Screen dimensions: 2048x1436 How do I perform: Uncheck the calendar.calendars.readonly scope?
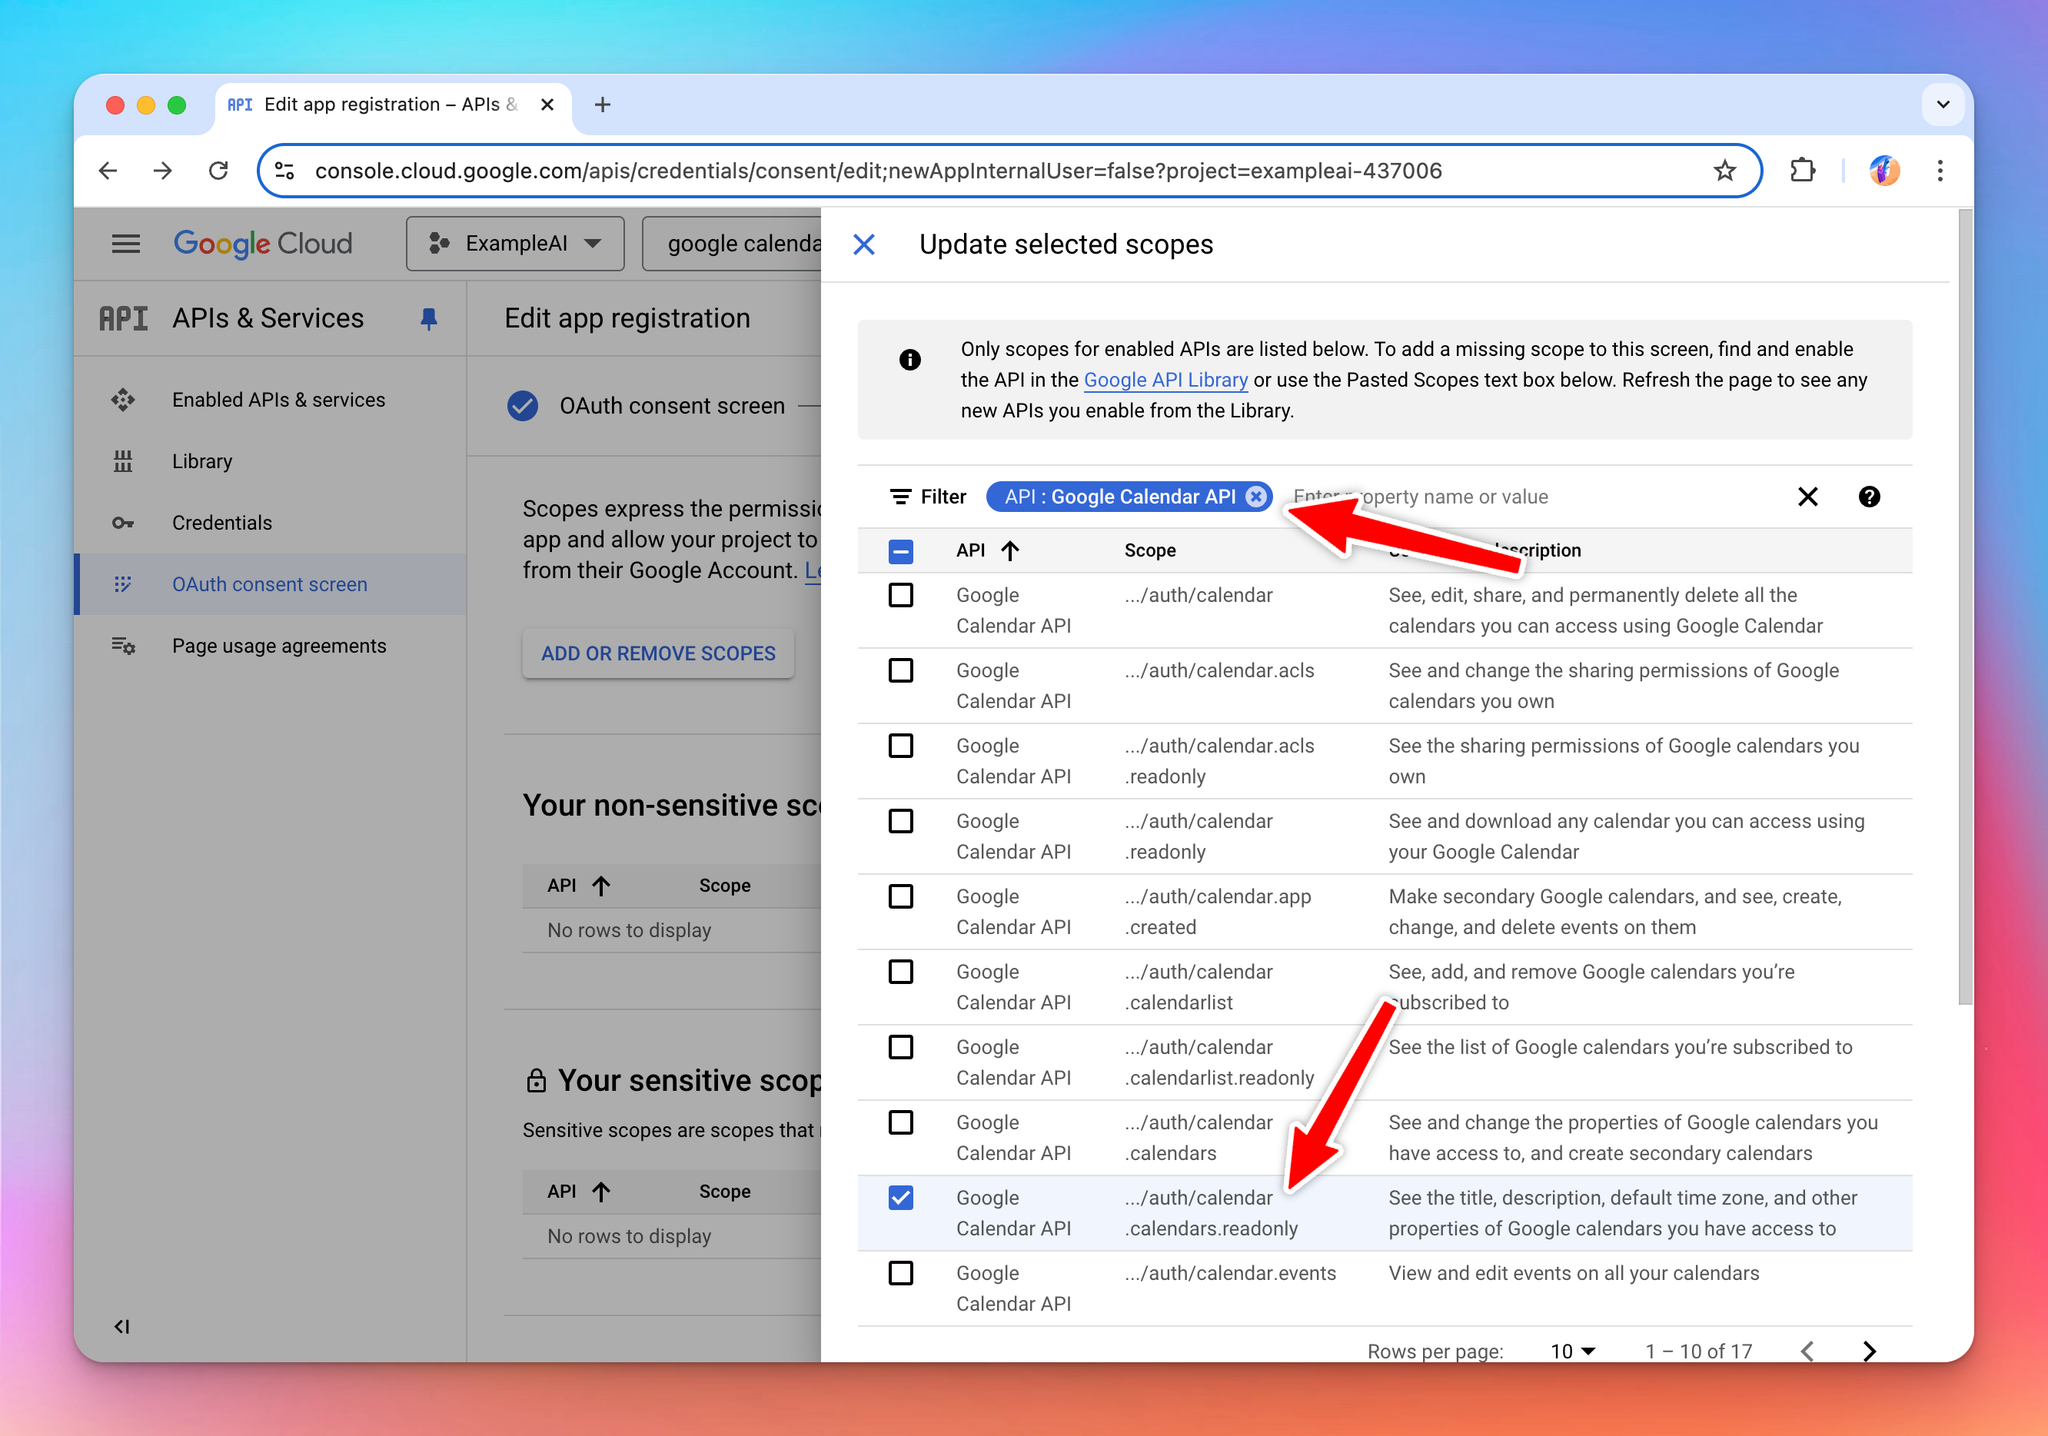(901, 1197)
